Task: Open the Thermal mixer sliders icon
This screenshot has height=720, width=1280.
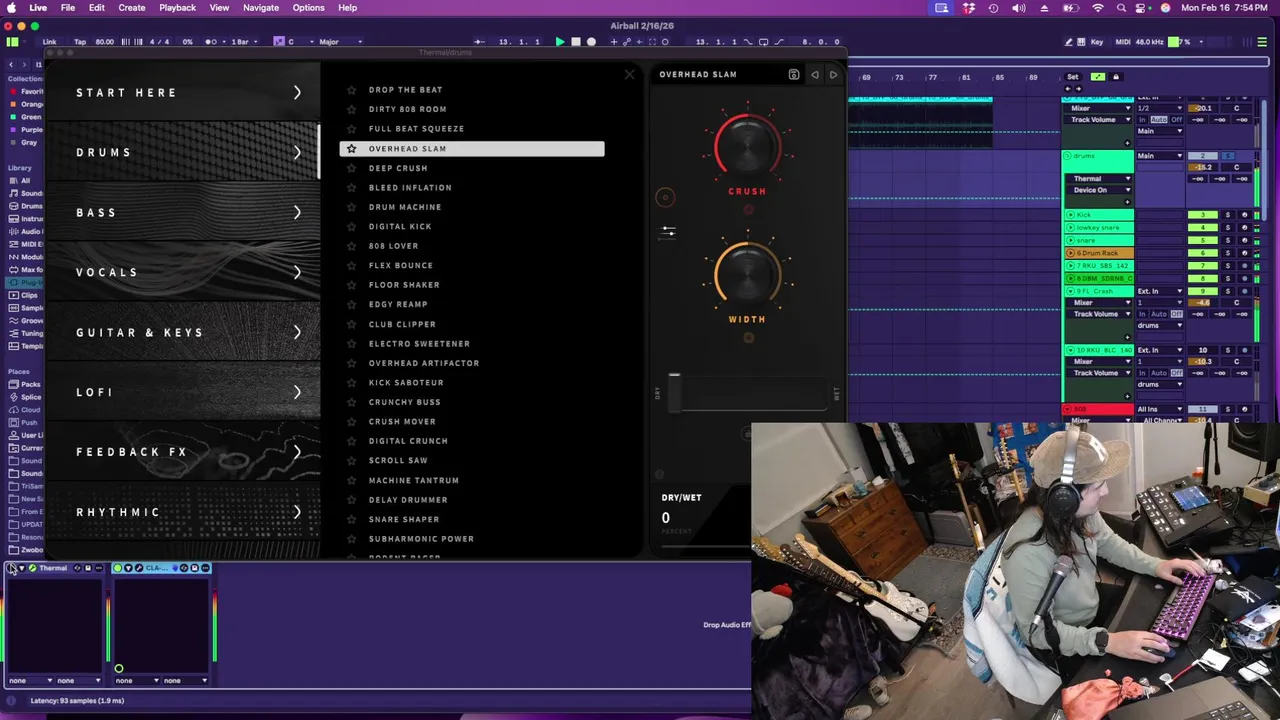Action: [668, 232]
